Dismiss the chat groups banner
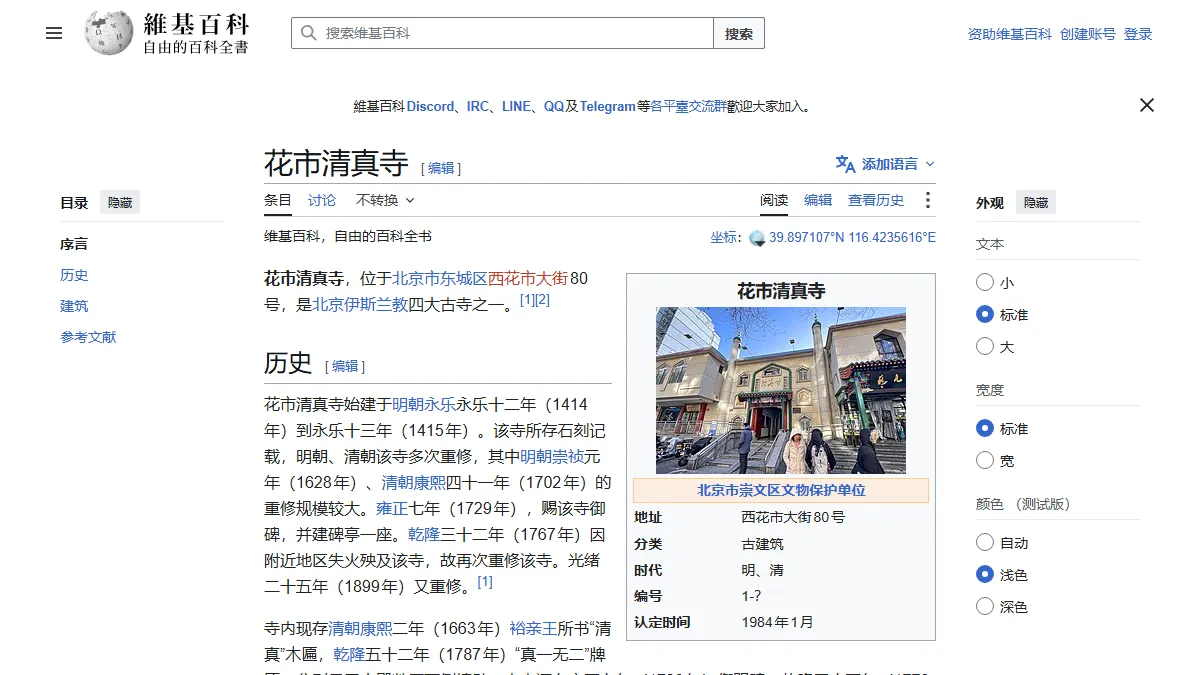 click(1147, 105)
